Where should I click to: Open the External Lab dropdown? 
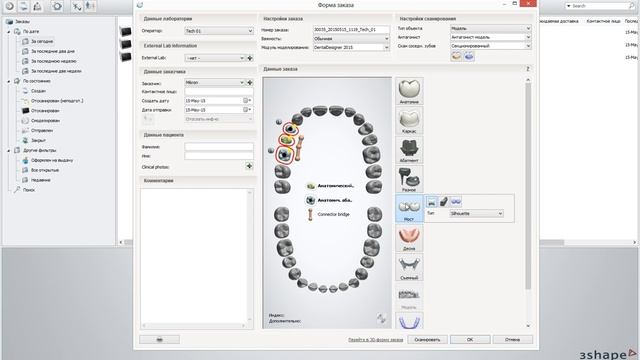pos(215,58)
